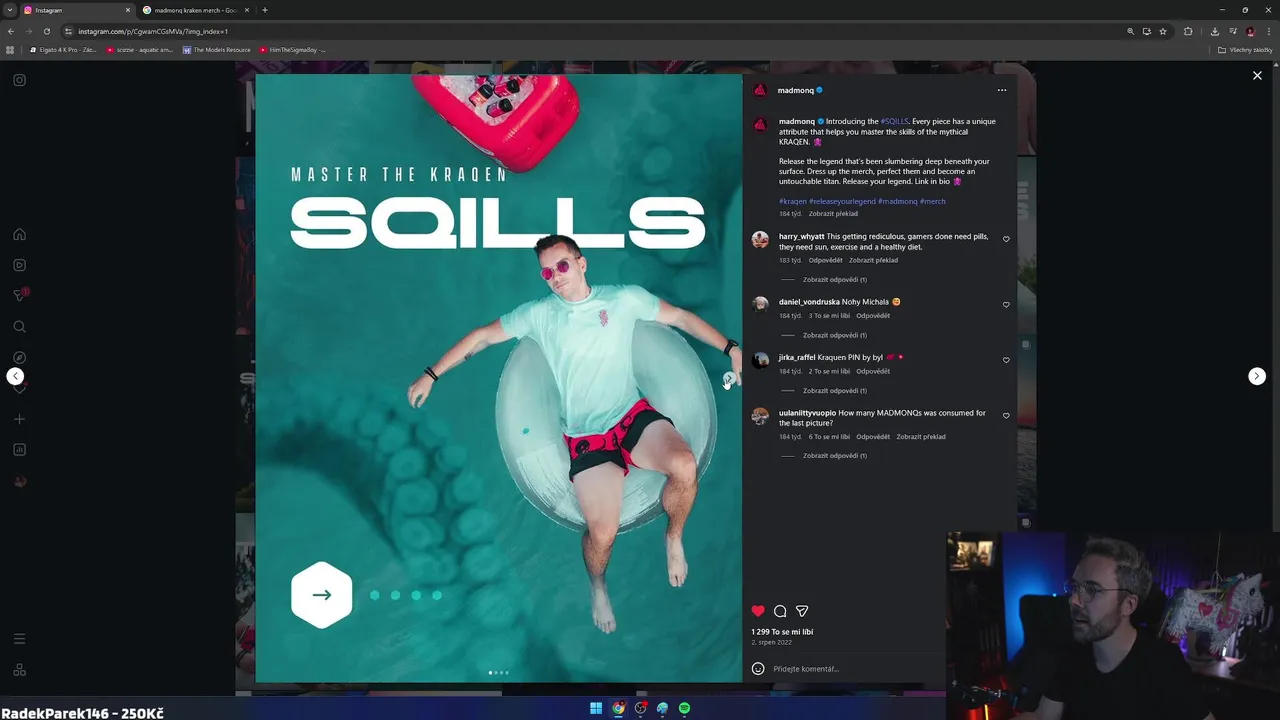Expand replies under jirka_raffel's comment
This screenshot has width=1280, height=720.
point(834,390)
